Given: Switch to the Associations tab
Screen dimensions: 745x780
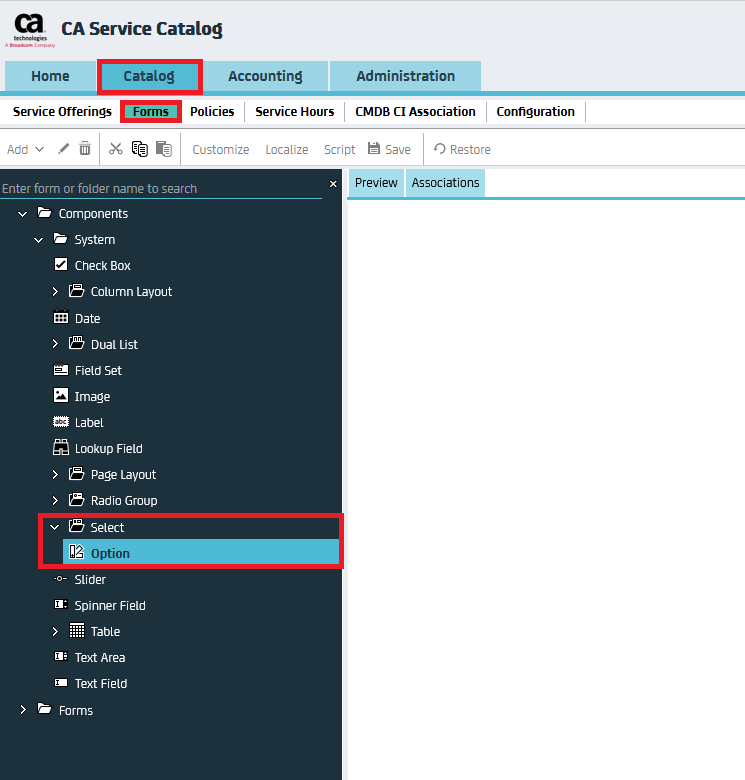Looking at the screenshot, I should pyautogui.click(x=445, y=183).
